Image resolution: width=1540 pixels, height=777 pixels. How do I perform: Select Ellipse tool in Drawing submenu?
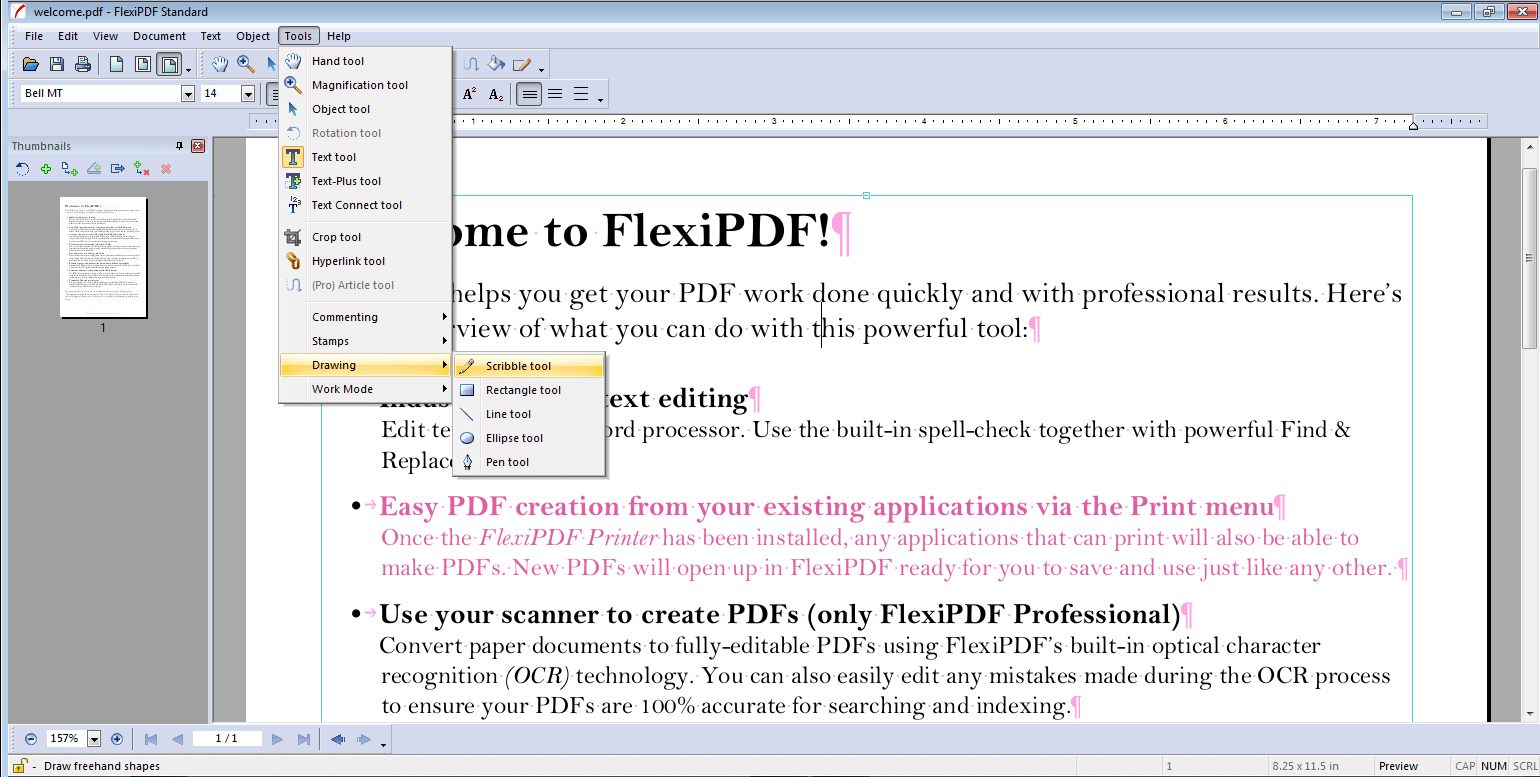pos(529,438)
